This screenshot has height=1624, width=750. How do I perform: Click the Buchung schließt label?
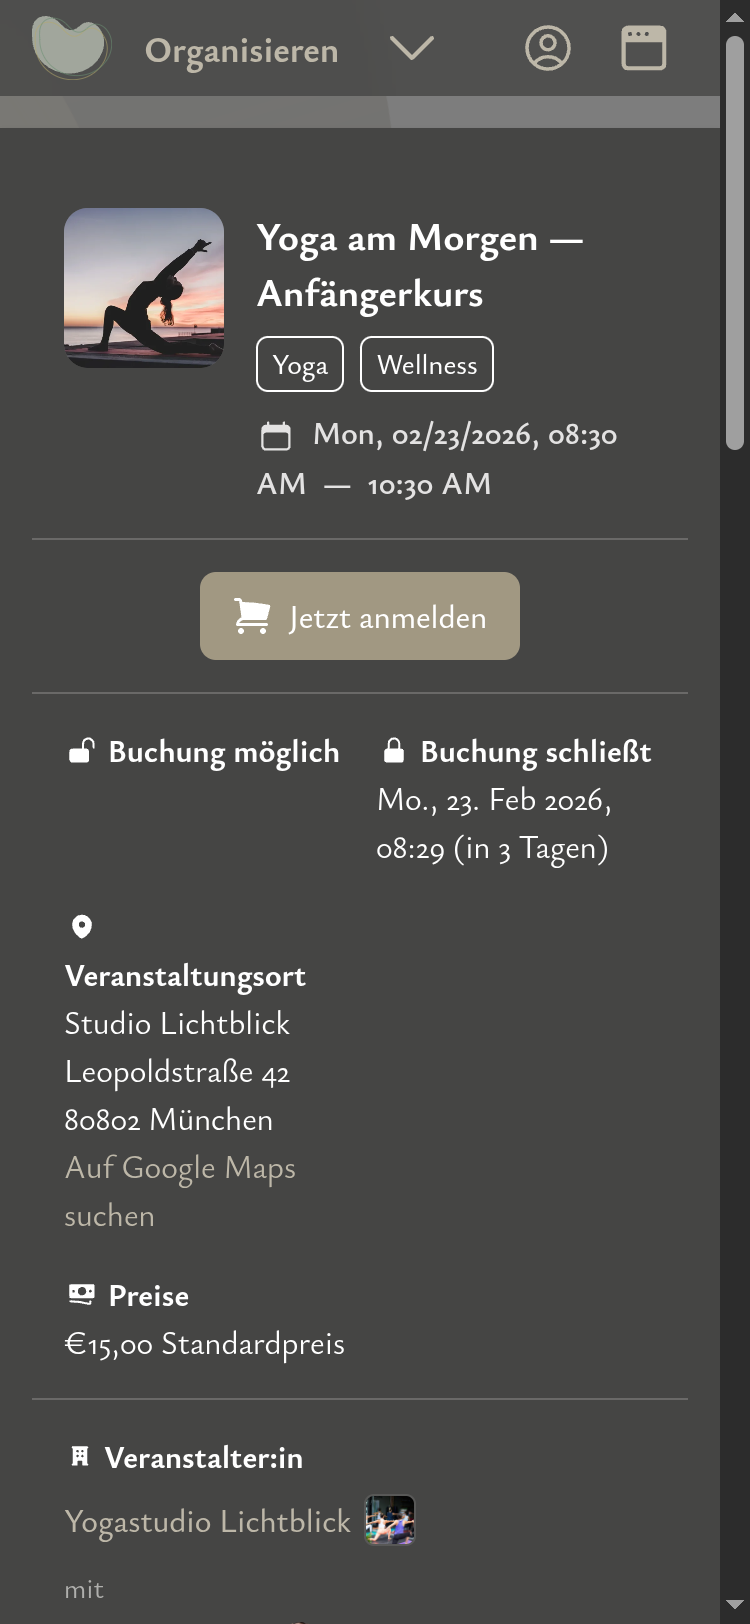pos(536,752)
